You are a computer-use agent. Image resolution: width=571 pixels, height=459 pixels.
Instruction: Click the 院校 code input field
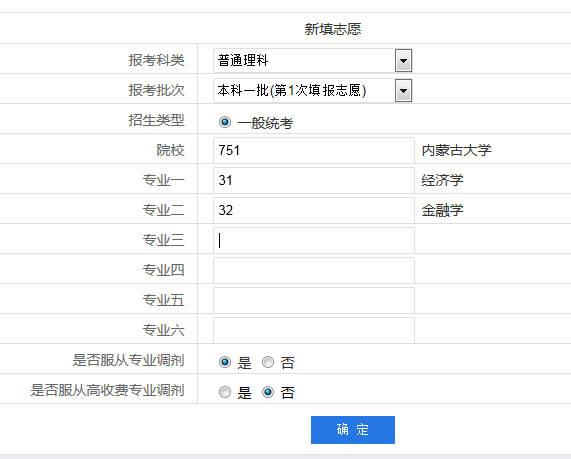pyautogui.click(x=314, y=150)
